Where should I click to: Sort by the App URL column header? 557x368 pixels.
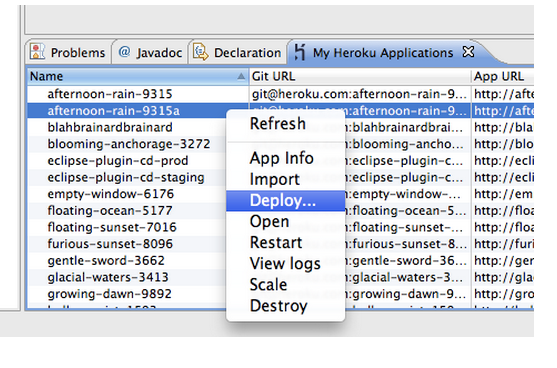pyautogui.click(x=503, y=76)
